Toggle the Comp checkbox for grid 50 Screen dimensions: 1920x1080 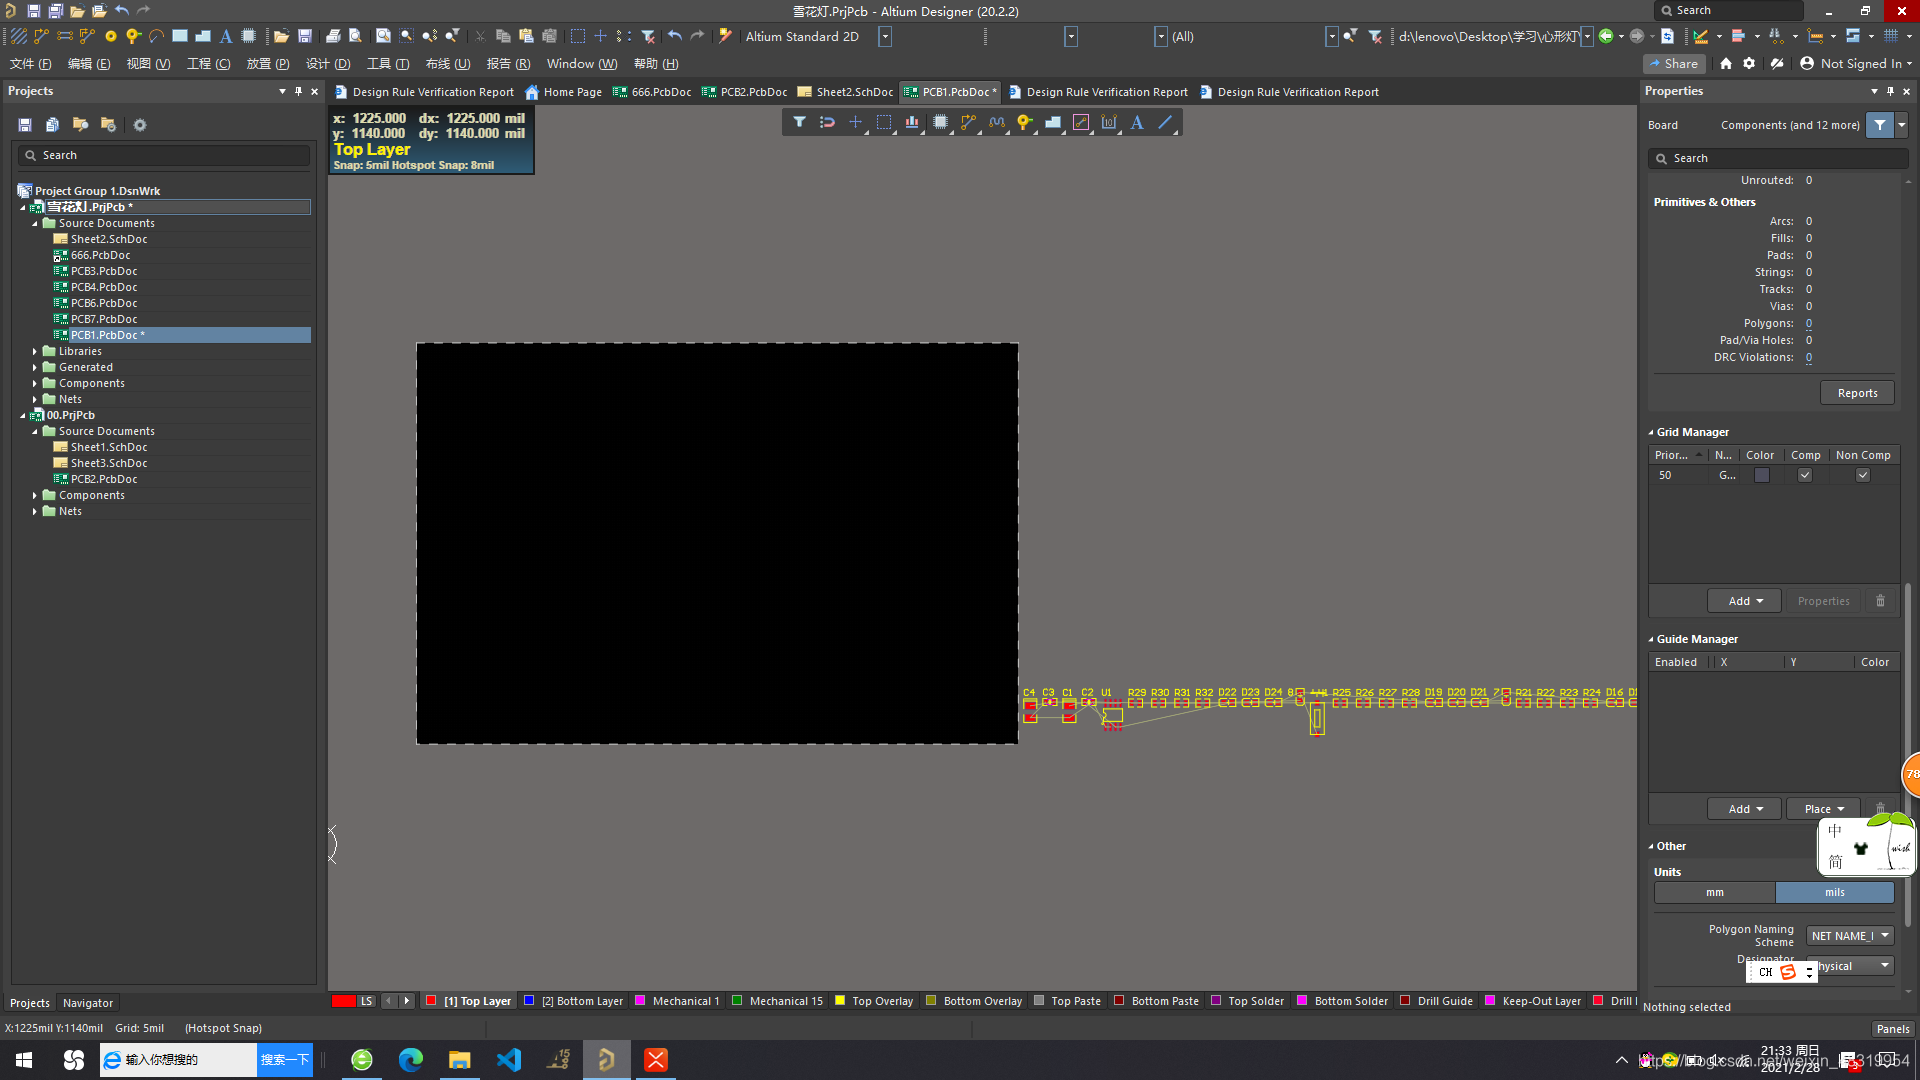1805,475
